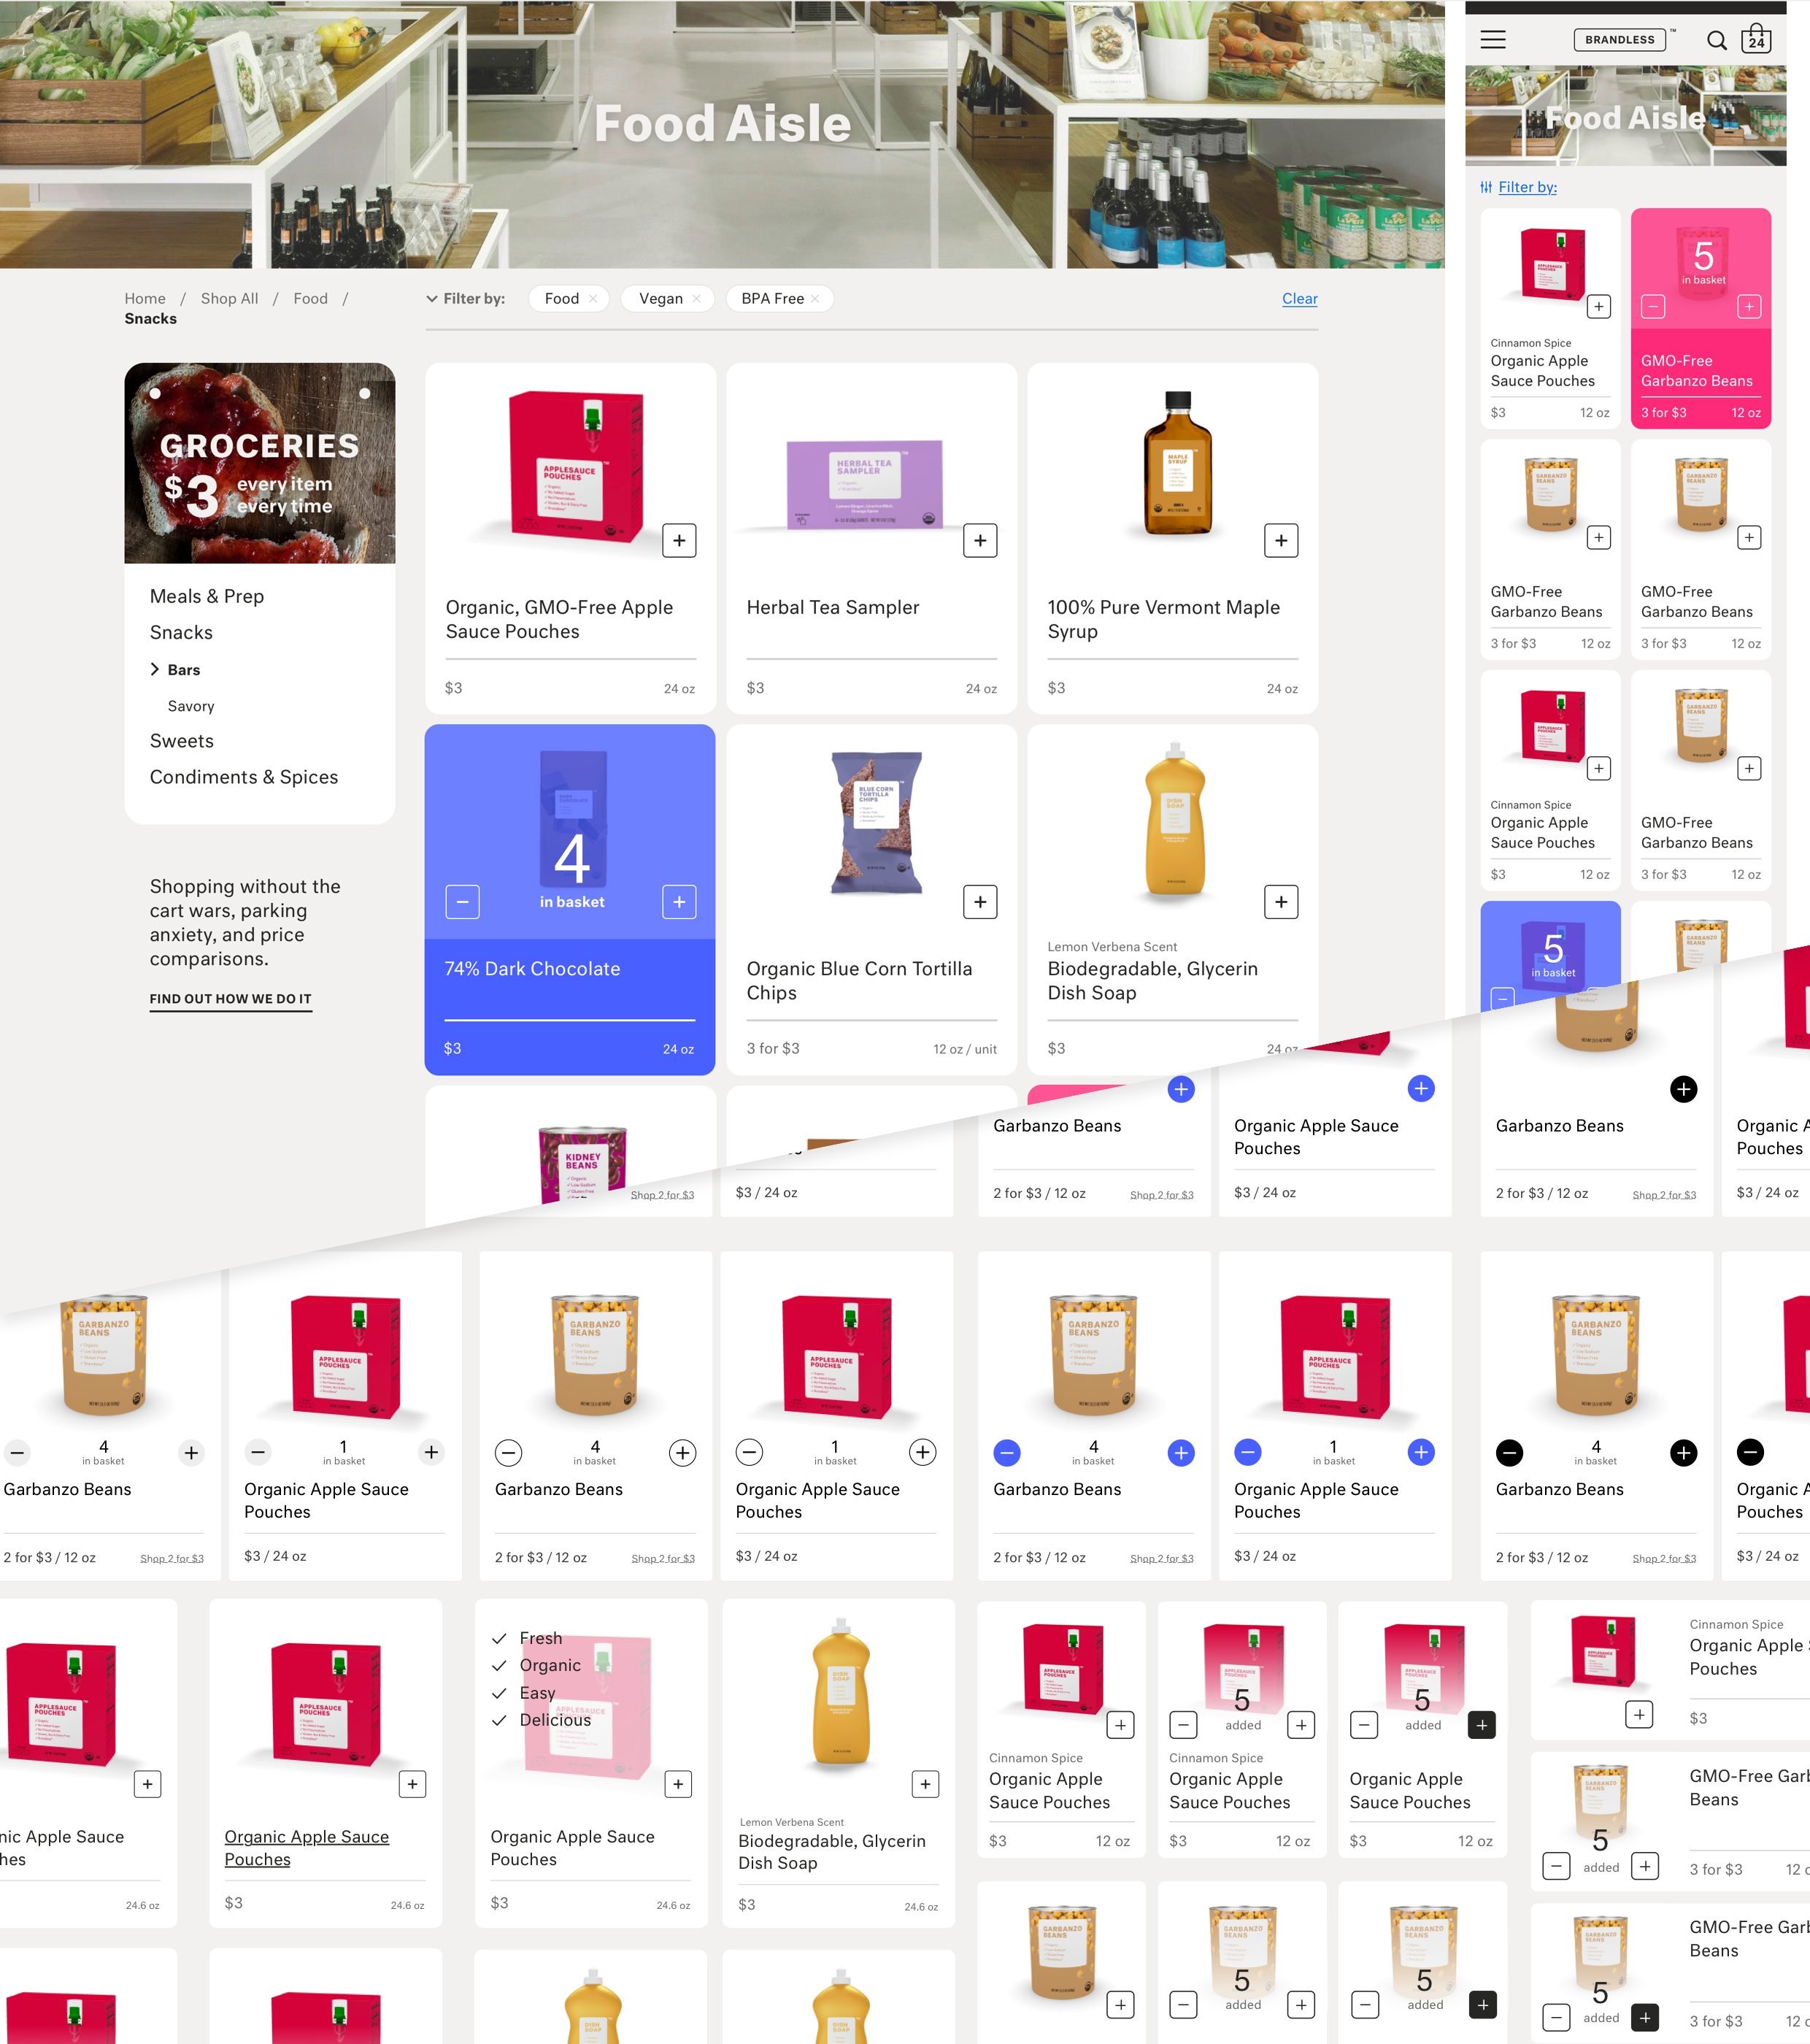Open Condiments & Spices category
Screen dimensions: 1810x2044
[244, 777]
